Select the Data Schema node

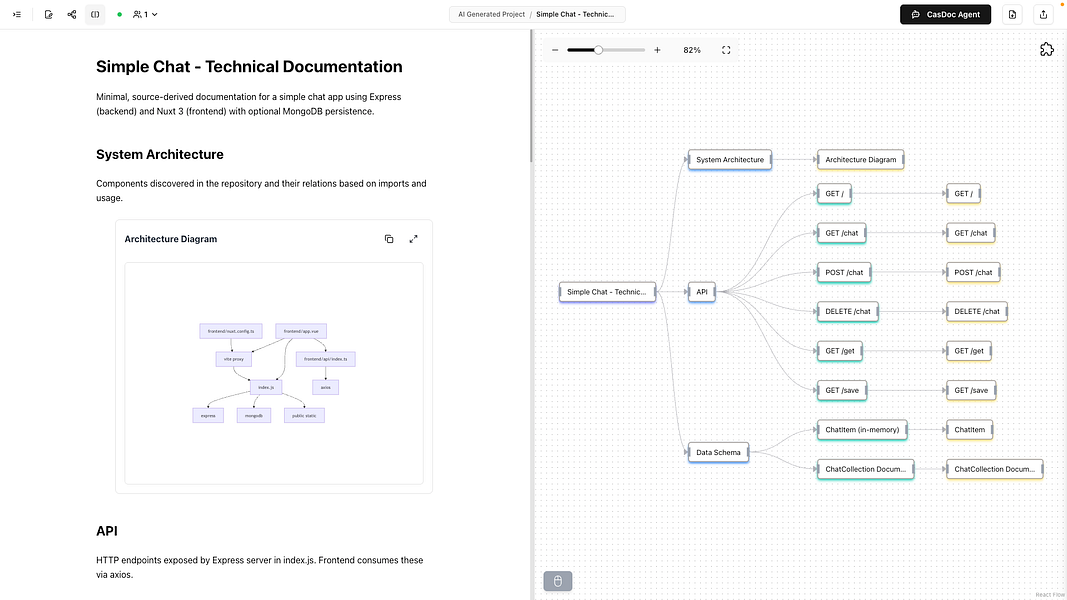(718, 452)
